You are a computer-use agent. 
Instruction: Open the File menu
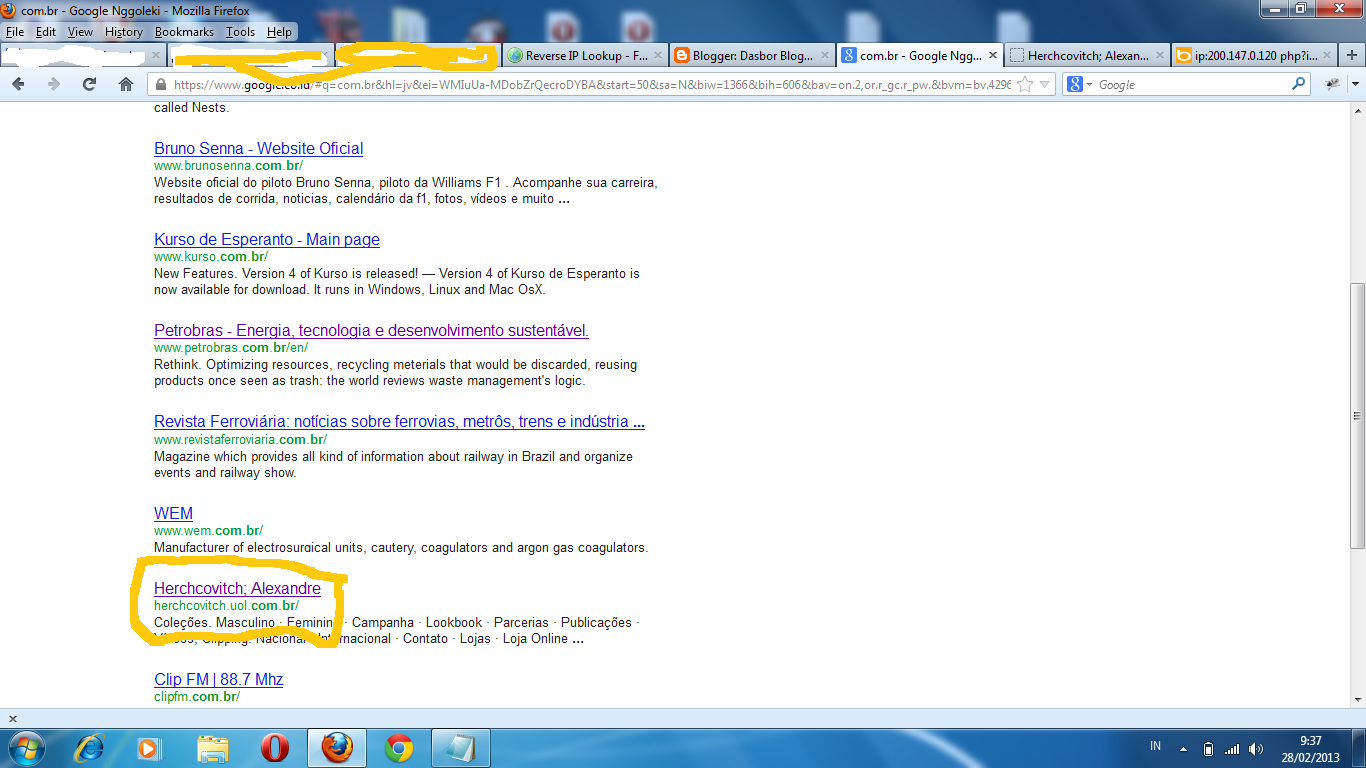tap(15, 32)
